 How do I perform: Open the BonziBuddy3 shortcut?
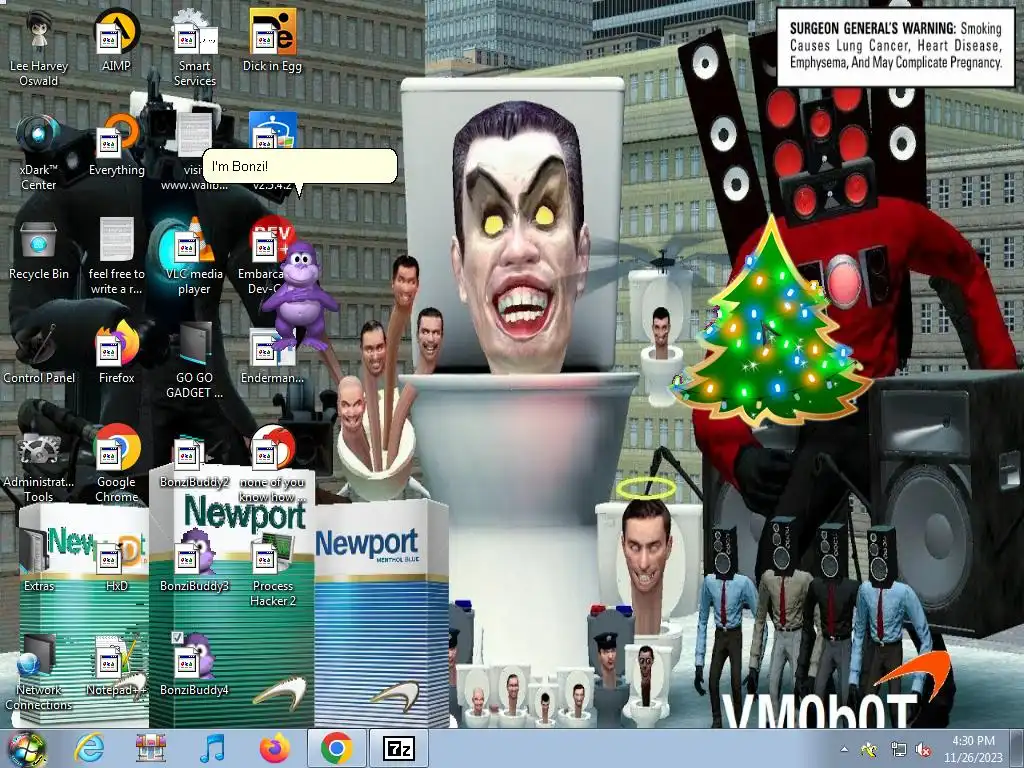pyautogui.click(x=194, y=561)
